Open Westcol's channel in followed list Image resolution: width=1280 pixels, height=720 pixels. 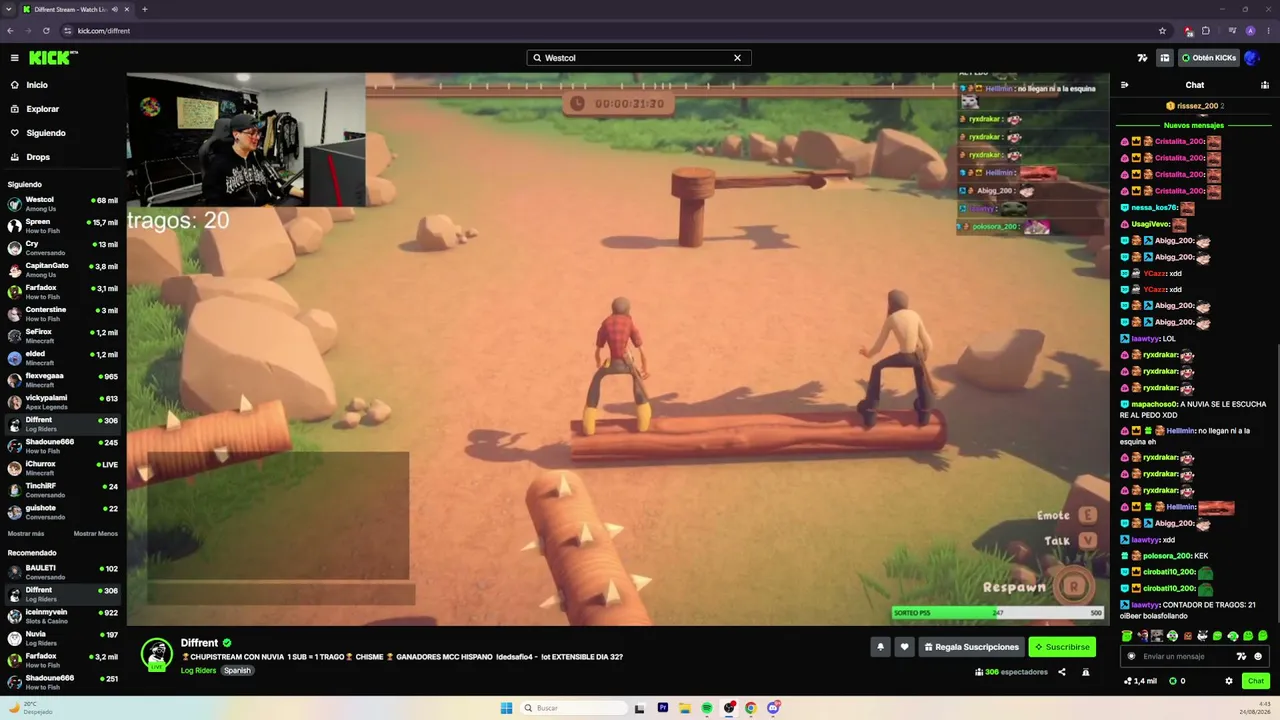[x=63, y=203]
